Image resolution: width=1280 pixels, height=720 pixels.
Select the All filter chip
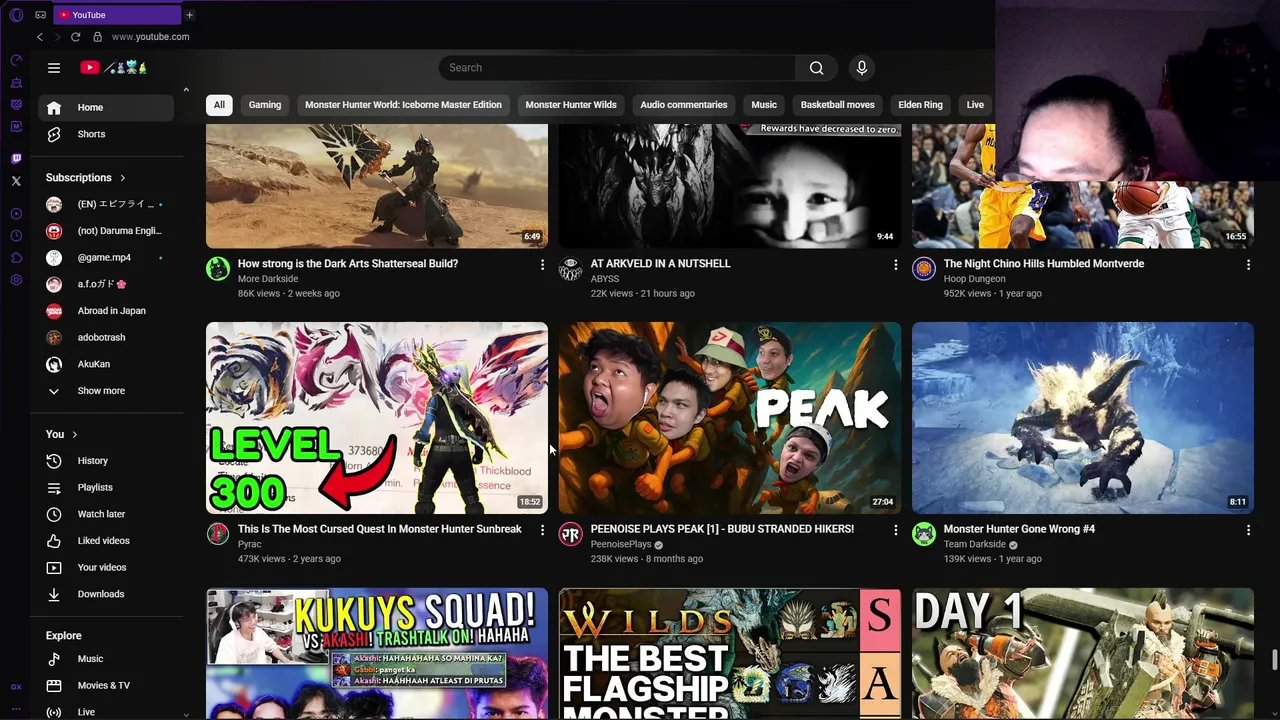[x=219, y=105]
